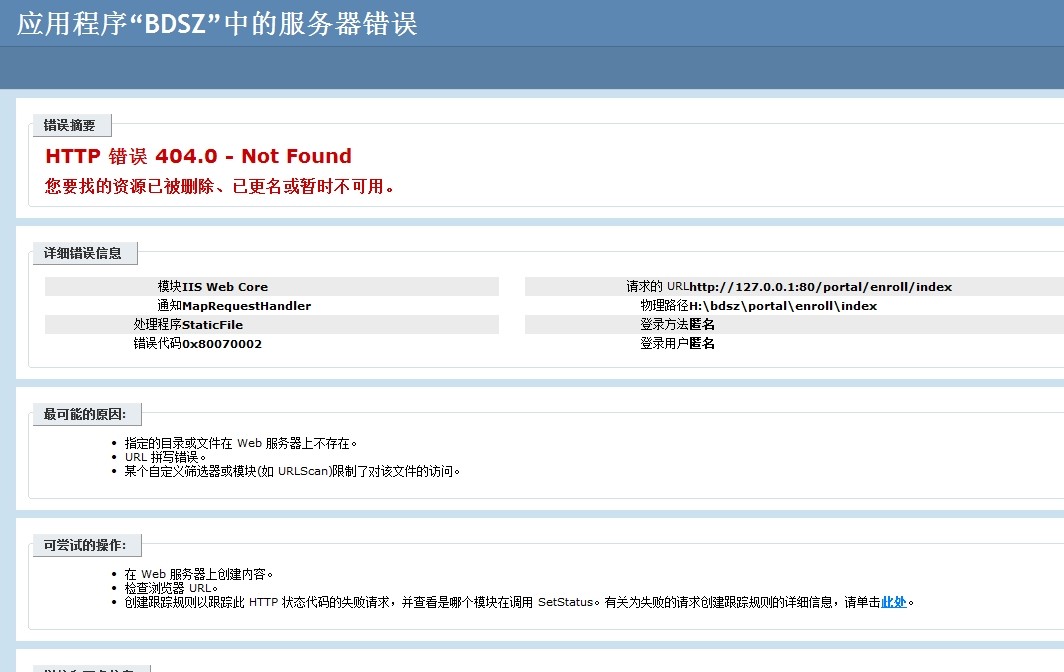Click the "可尝试的操作" section label
The width and height of the screenshot is (1064, 672).
coord(85,545)
